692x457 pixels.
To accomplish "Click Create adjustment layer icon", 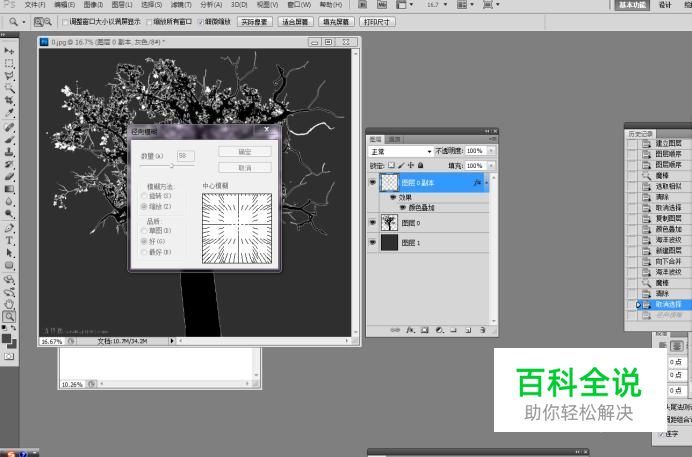I will [x=440, y=330].
